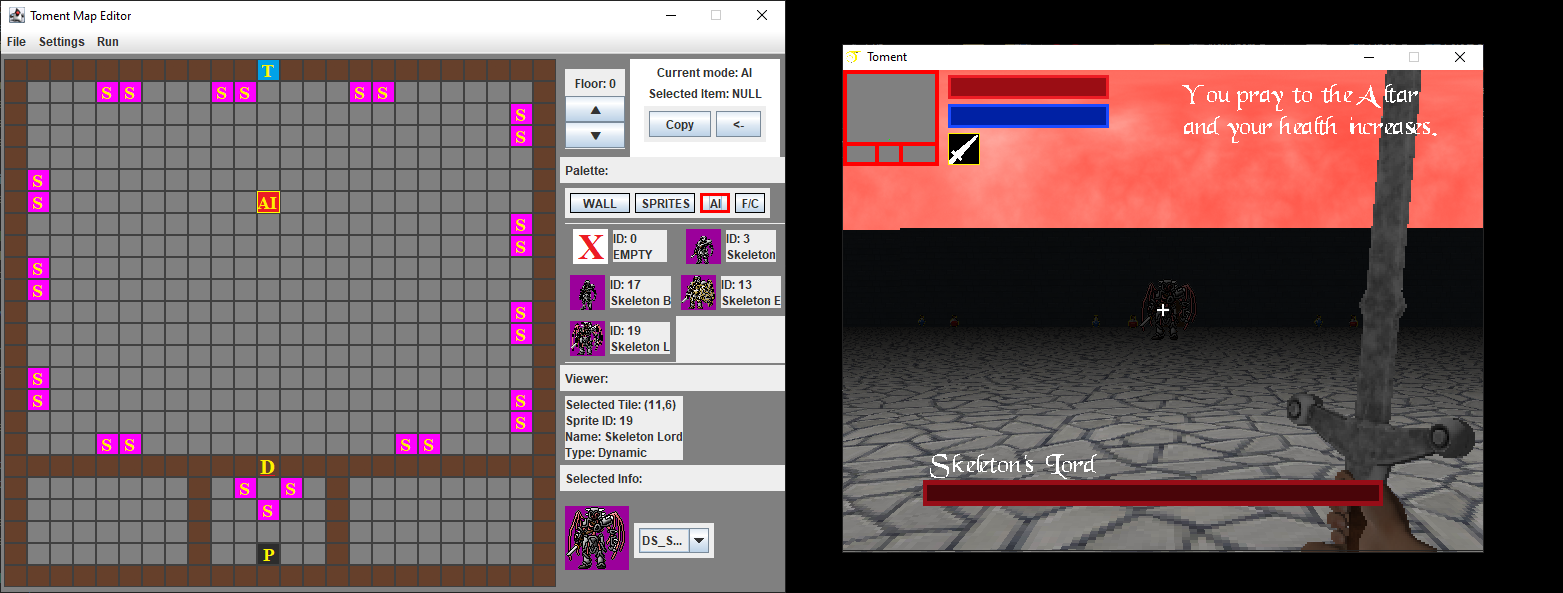Close the Toment Map Editor window
This screenshot has height=593, width=1563.
(x=762, y=15)
